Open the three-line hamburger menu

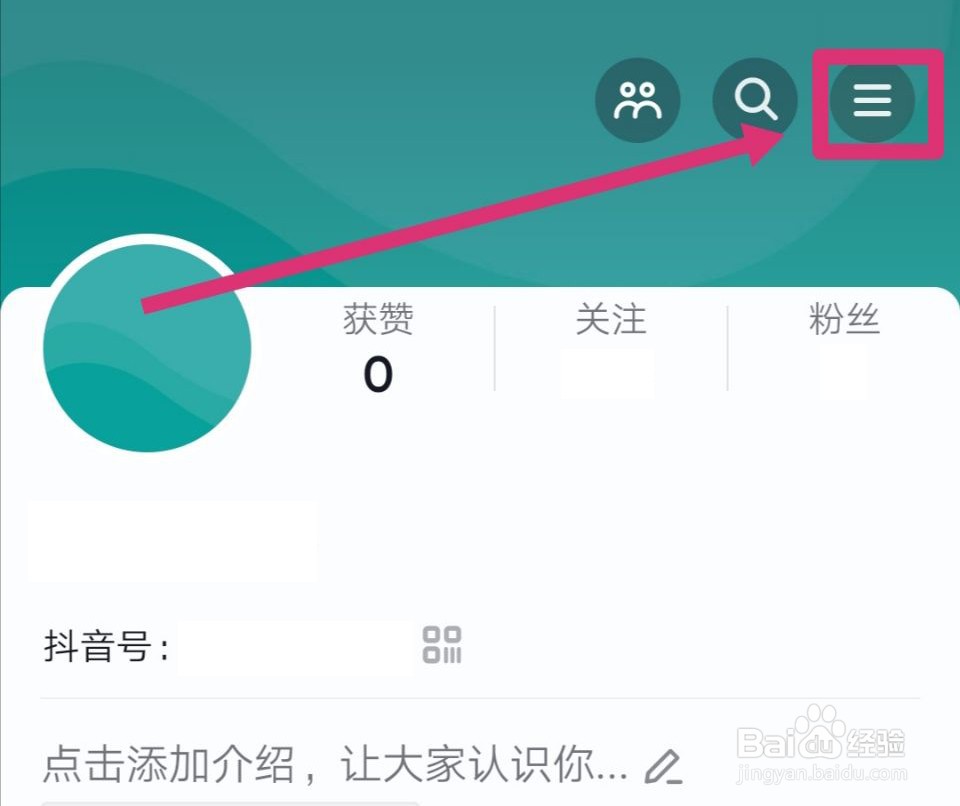(x=872, y=100)
